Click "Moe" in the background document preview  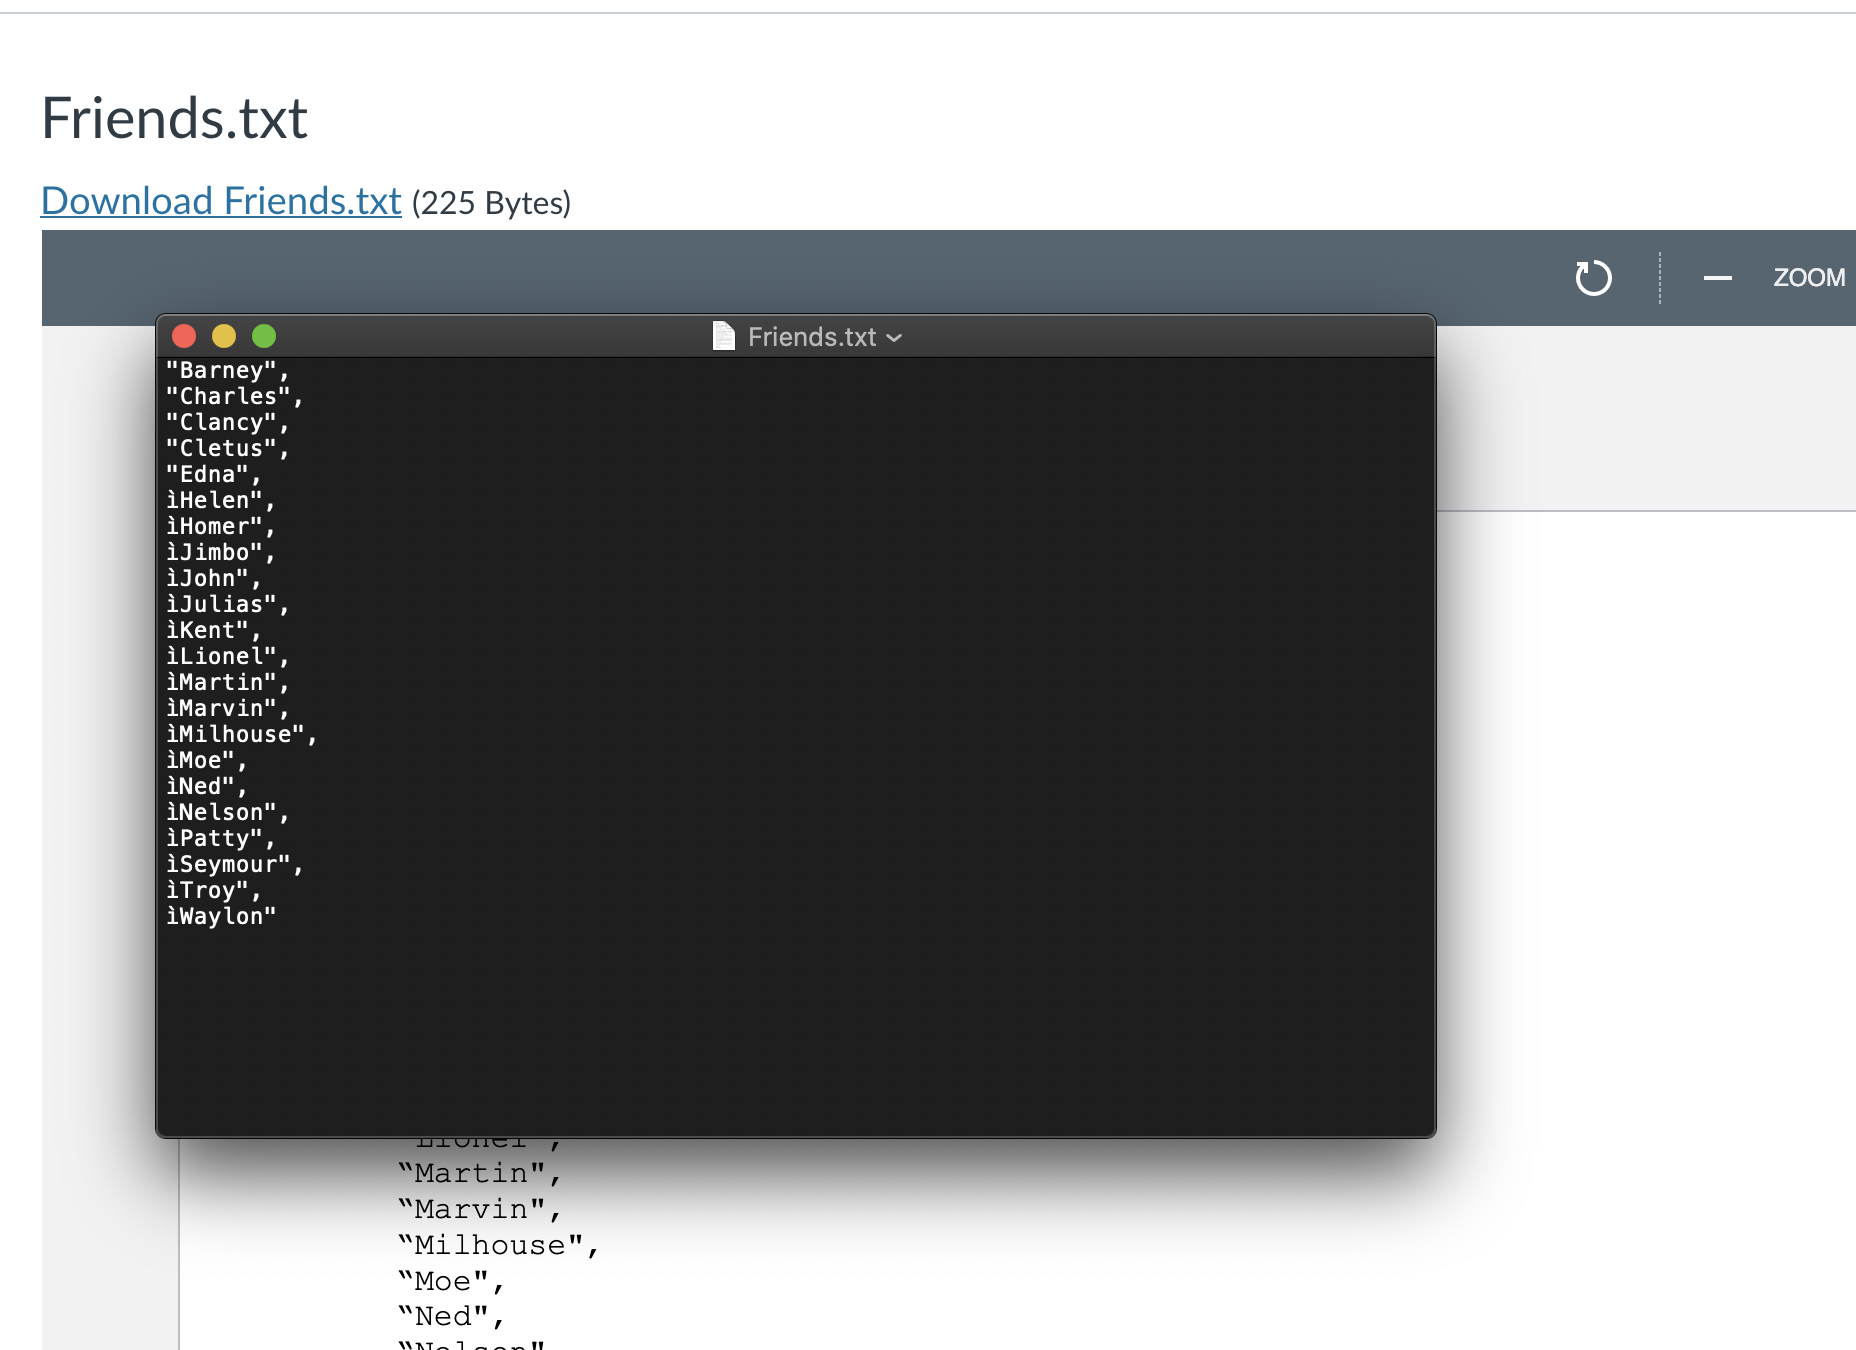451,1282
